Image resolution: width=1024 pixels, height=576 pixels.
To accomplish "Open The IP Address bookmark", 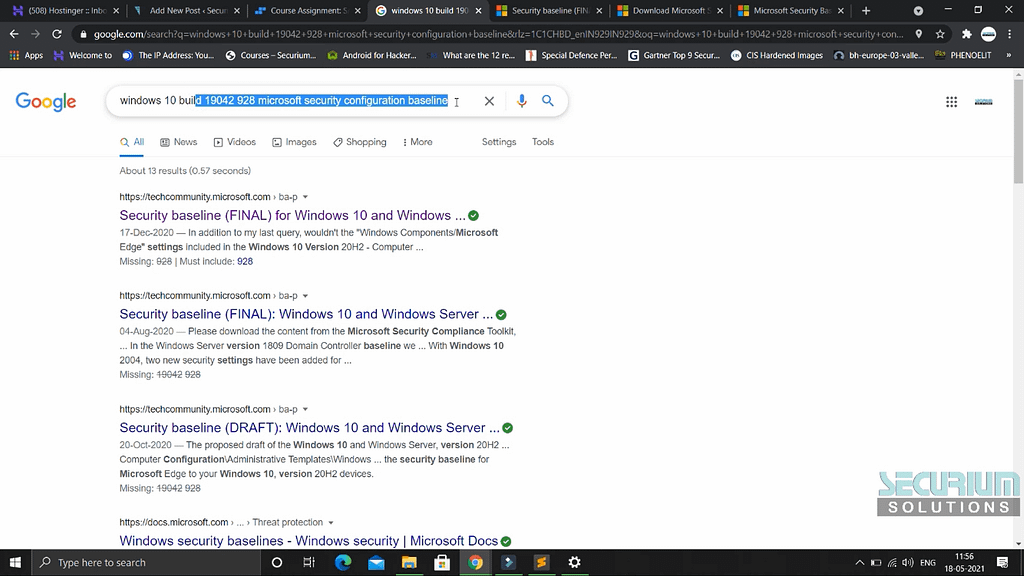I will (x=168, y=56).
